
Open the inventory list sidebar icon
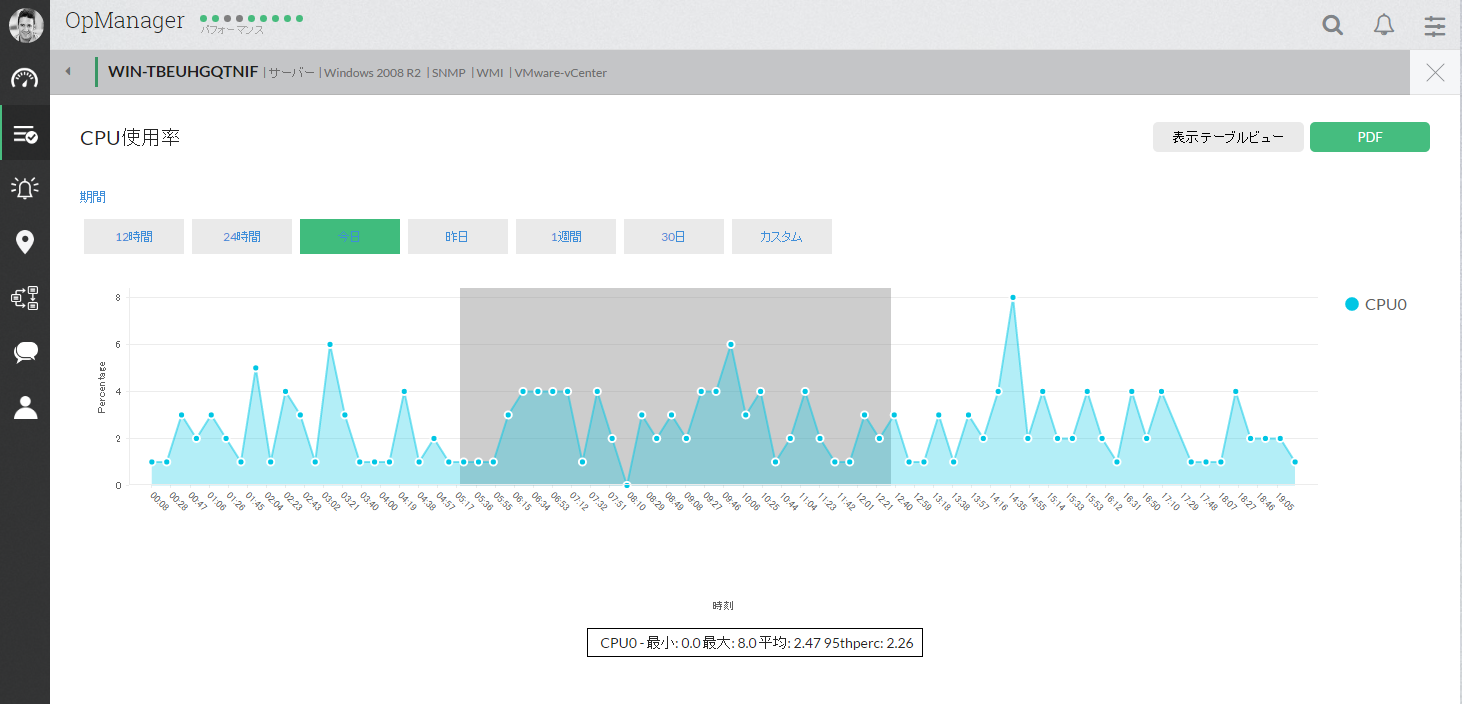(25, 132)
